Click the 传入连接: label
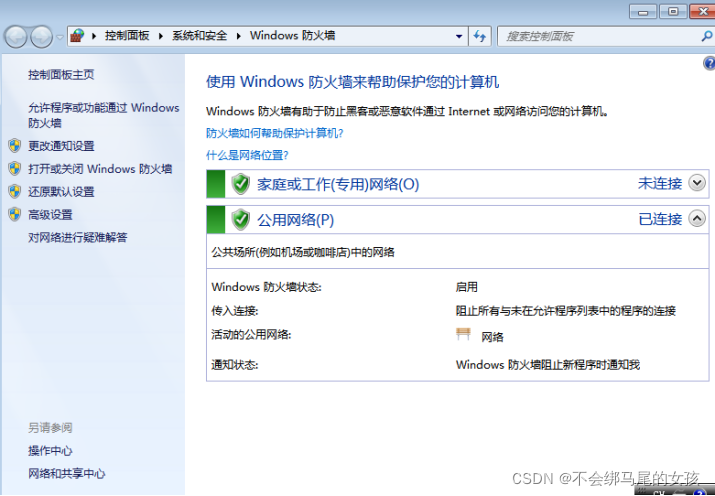The height and width of the screenshot is (496, 715). coord(234,311)
